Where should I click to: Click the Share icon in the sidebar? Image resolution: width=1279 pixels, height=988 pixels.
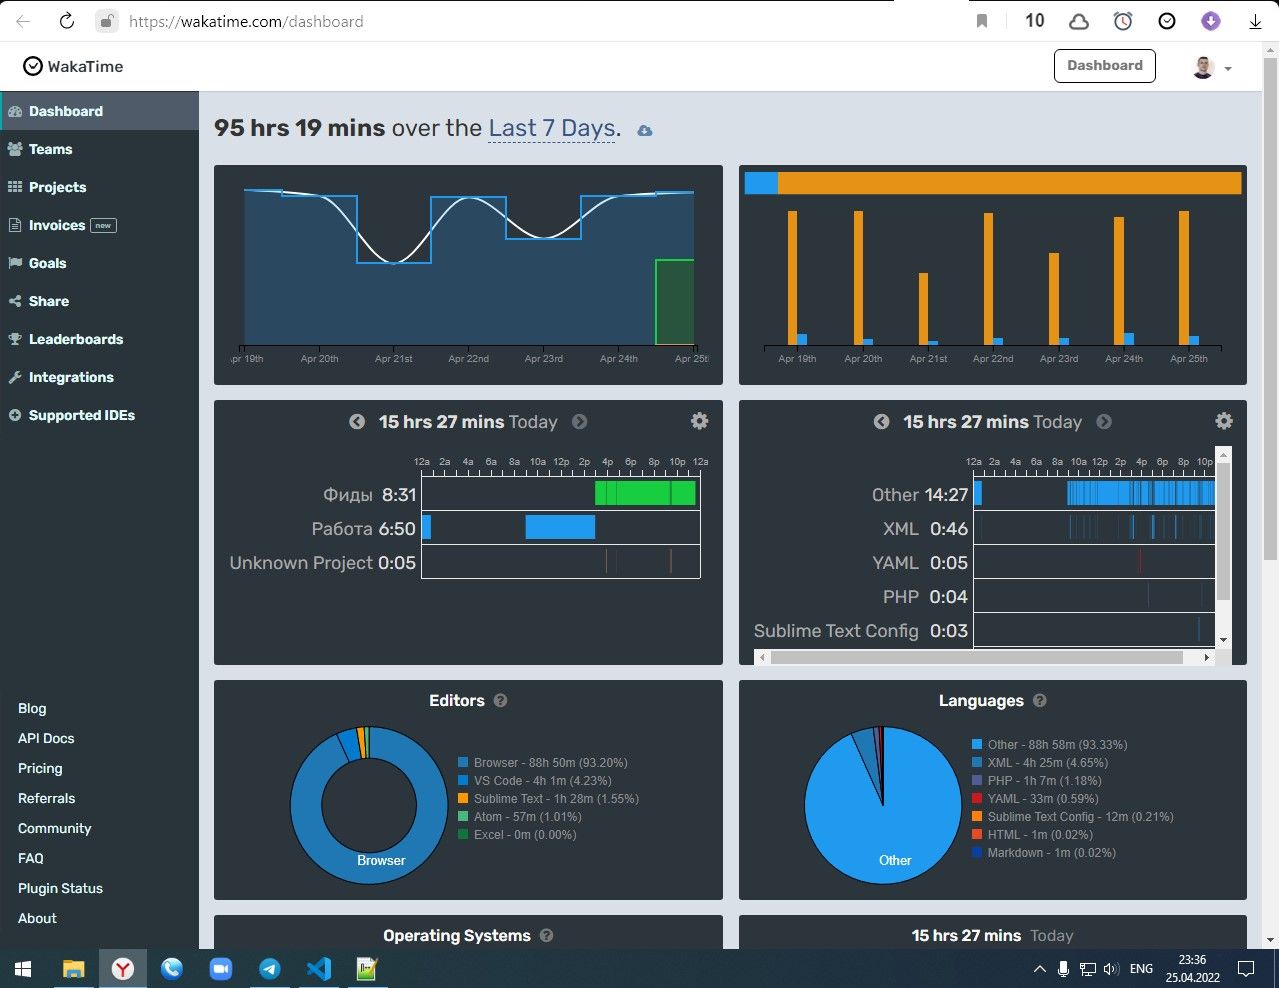15,301
